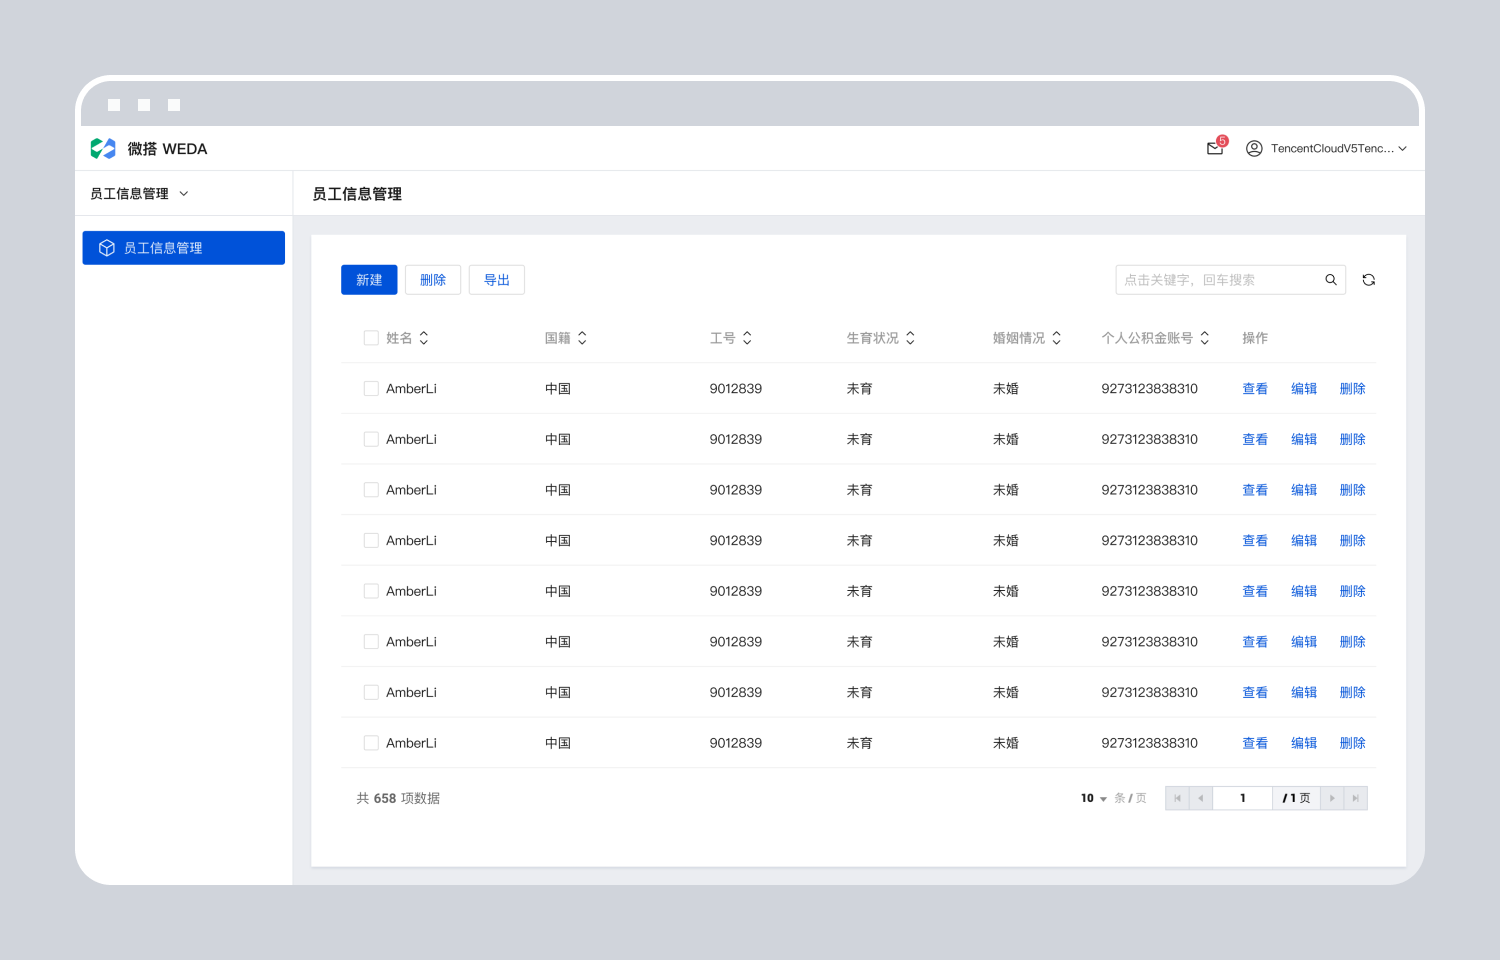Click the magnifier search icon

(x=1331, y=280)
